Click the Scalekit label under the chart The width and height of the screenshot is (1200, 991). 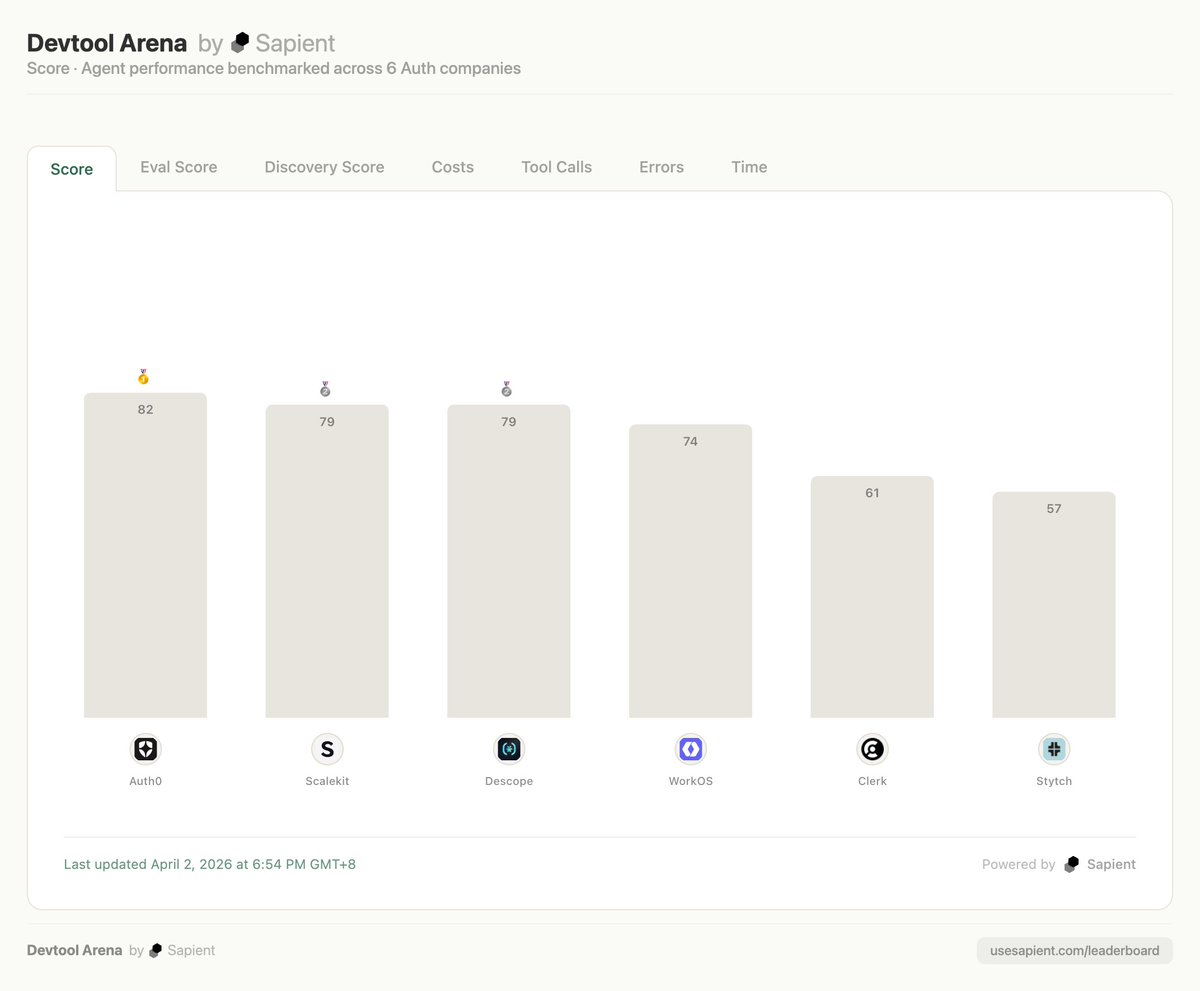tap(327, 781)
